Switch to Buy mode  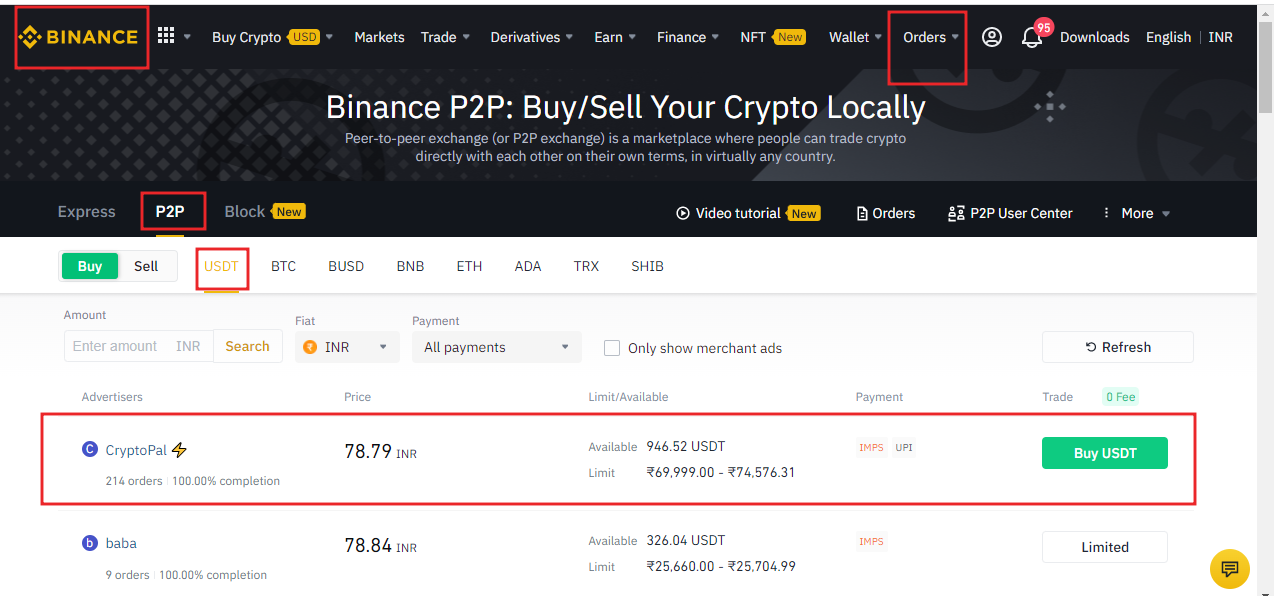pyautogui.click(x=90, y=266)
